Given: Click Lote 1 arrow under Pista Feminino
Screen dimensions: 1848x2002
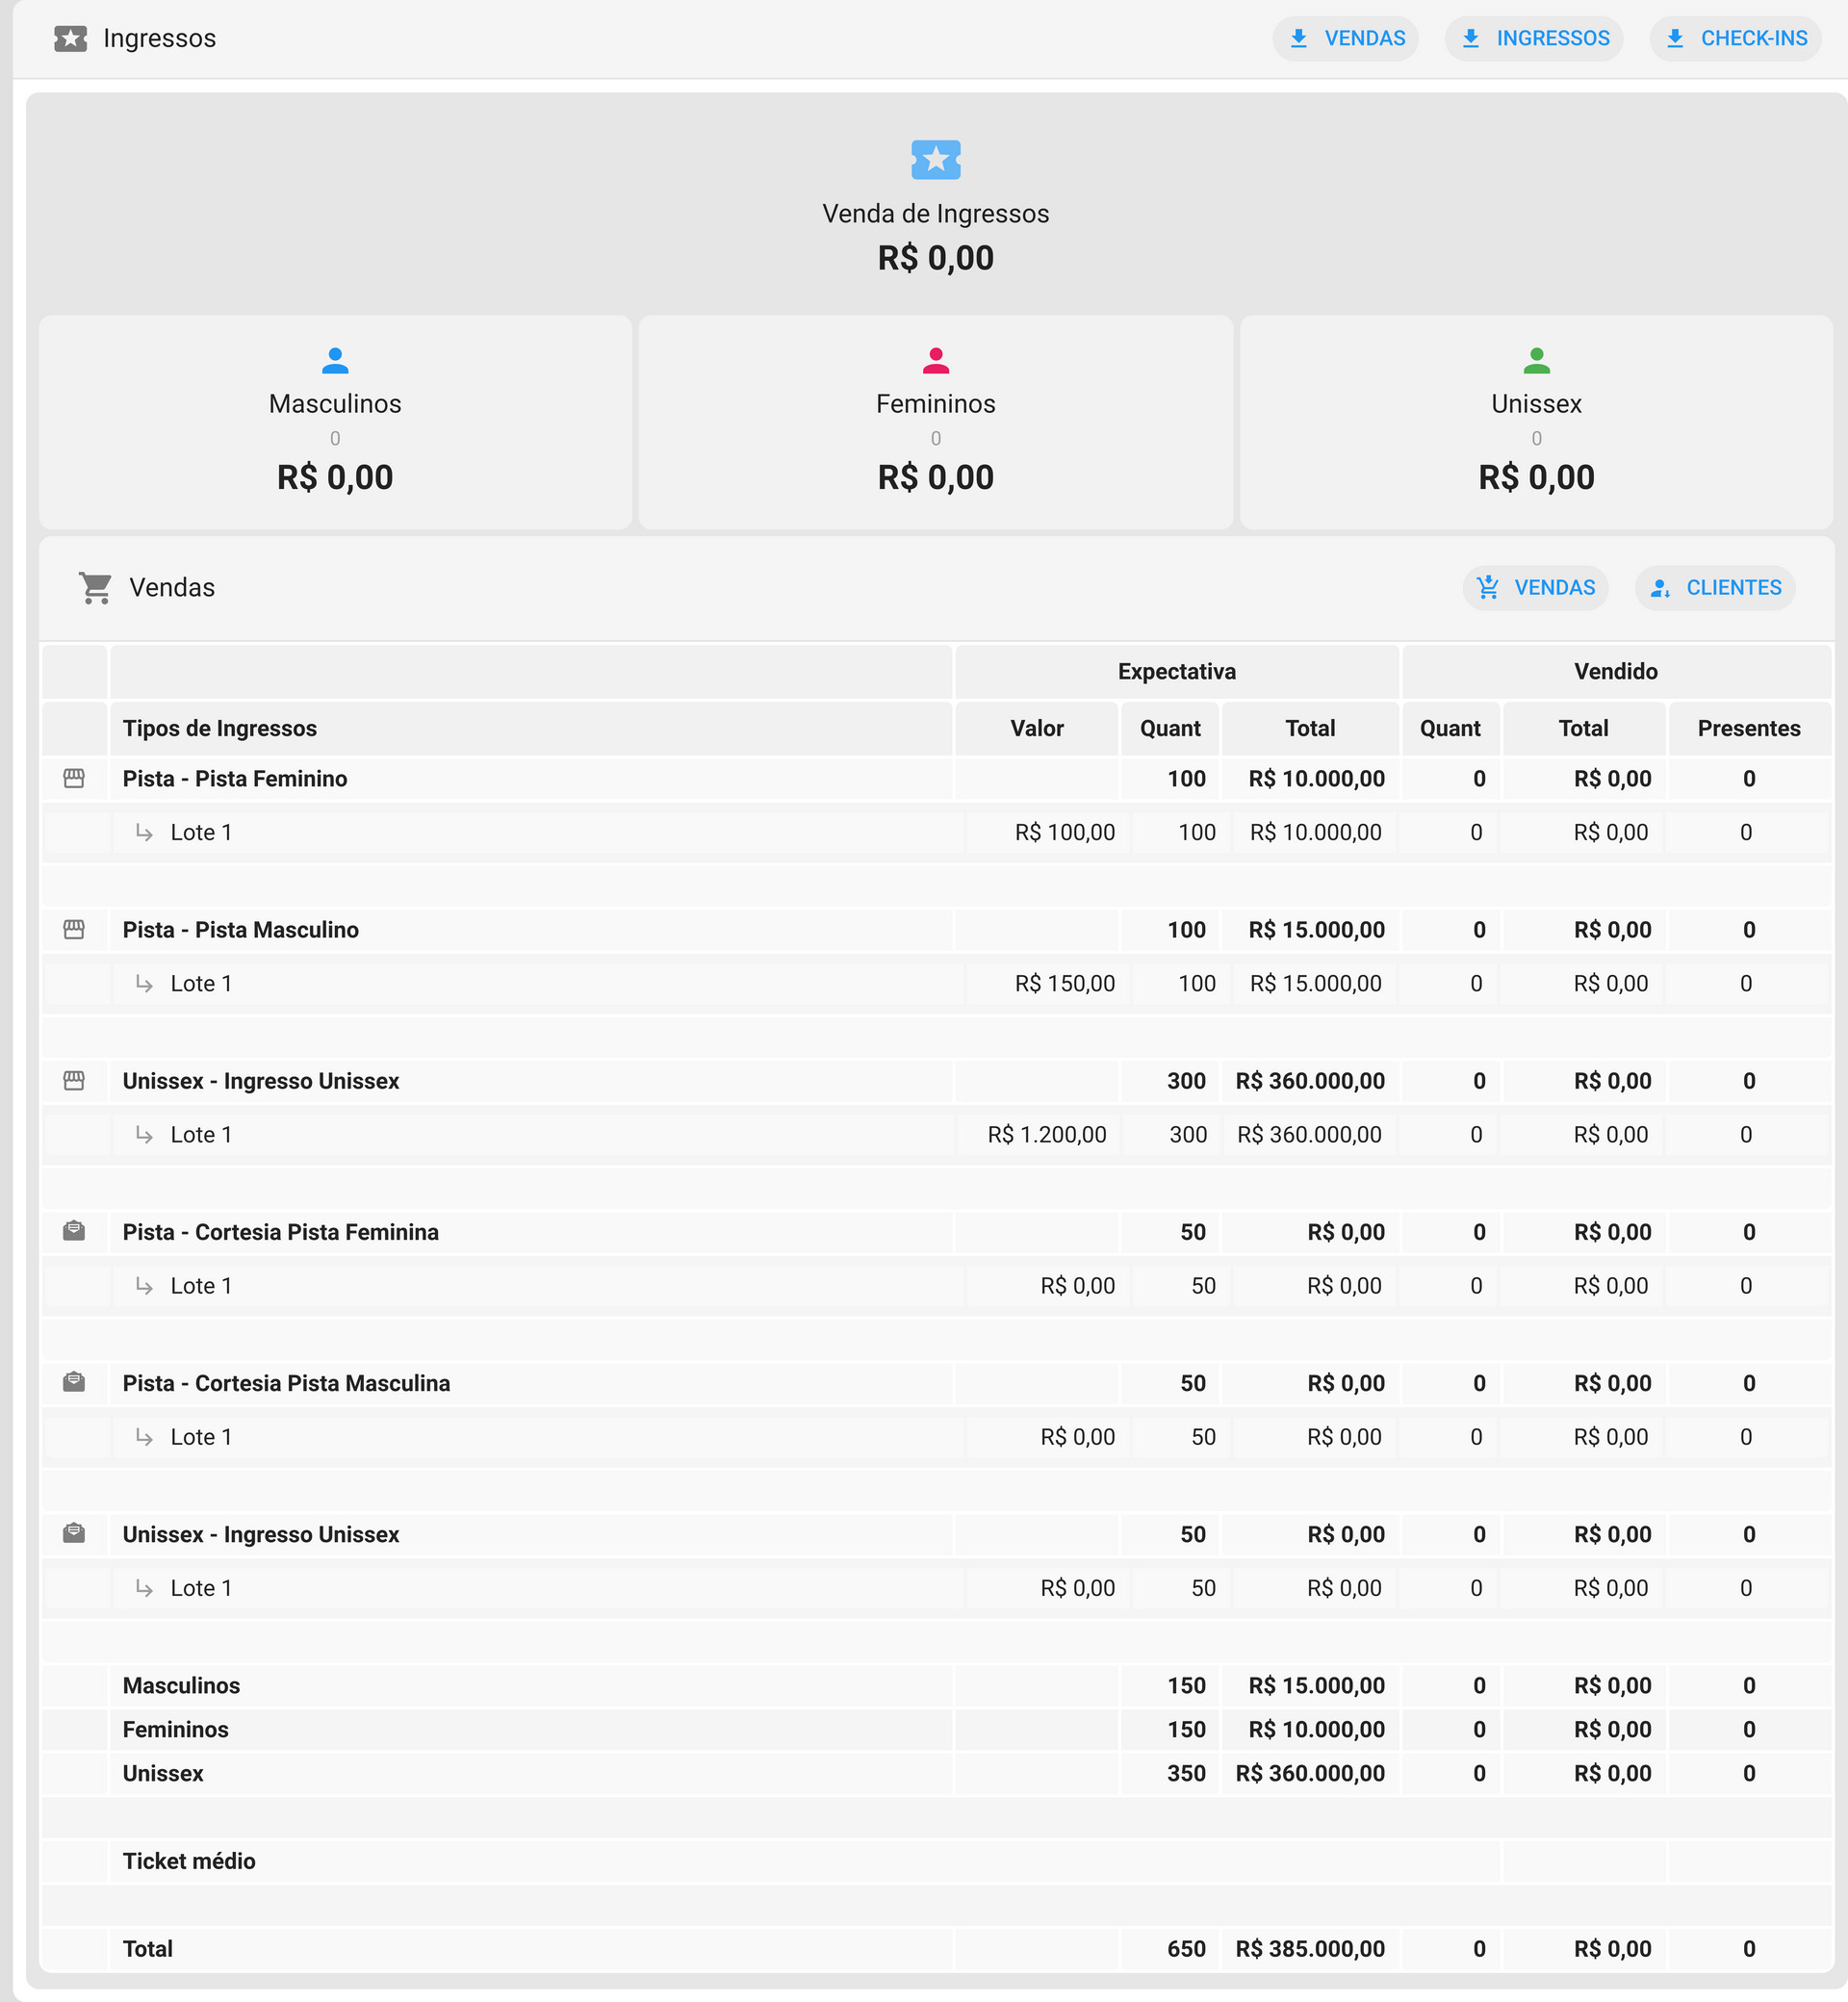Looking at the screenshot, I should pyautogui.click(x=144, y=833).
